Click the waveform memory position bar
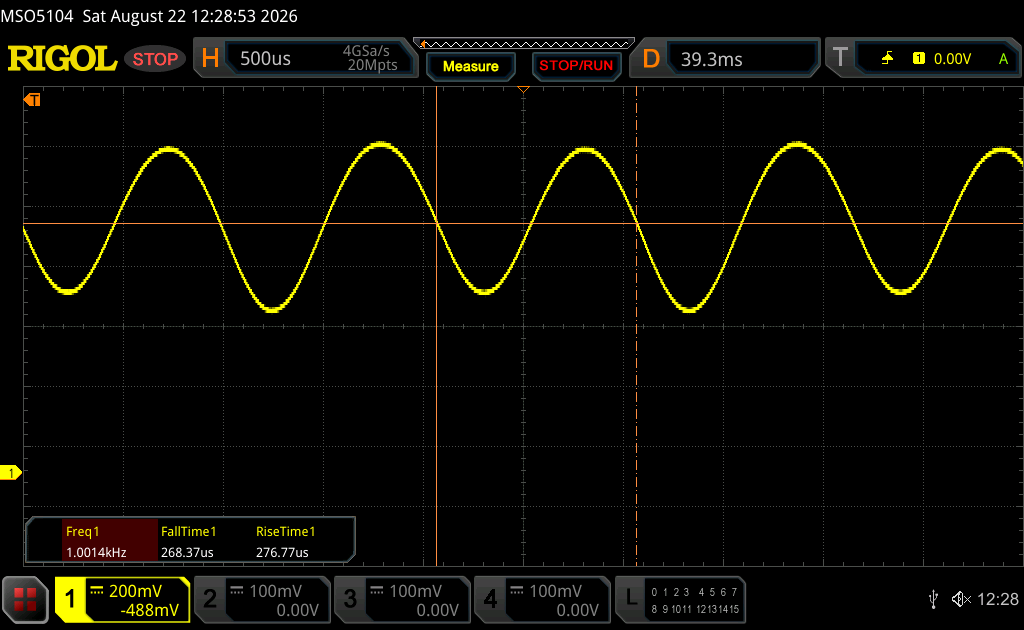Image resolution: width=1024 pixels, height=630 pixels. coord(524,44)
